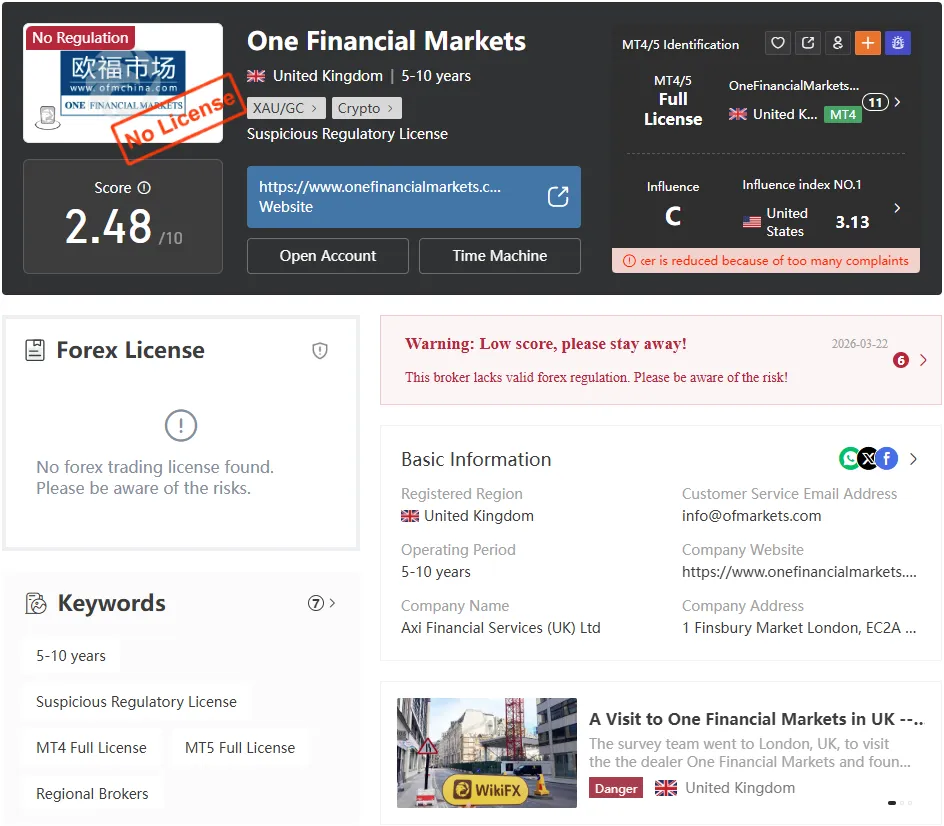Click the X (Twitter) icon
This screenshot has width=944, height=826.
(868, 459)
